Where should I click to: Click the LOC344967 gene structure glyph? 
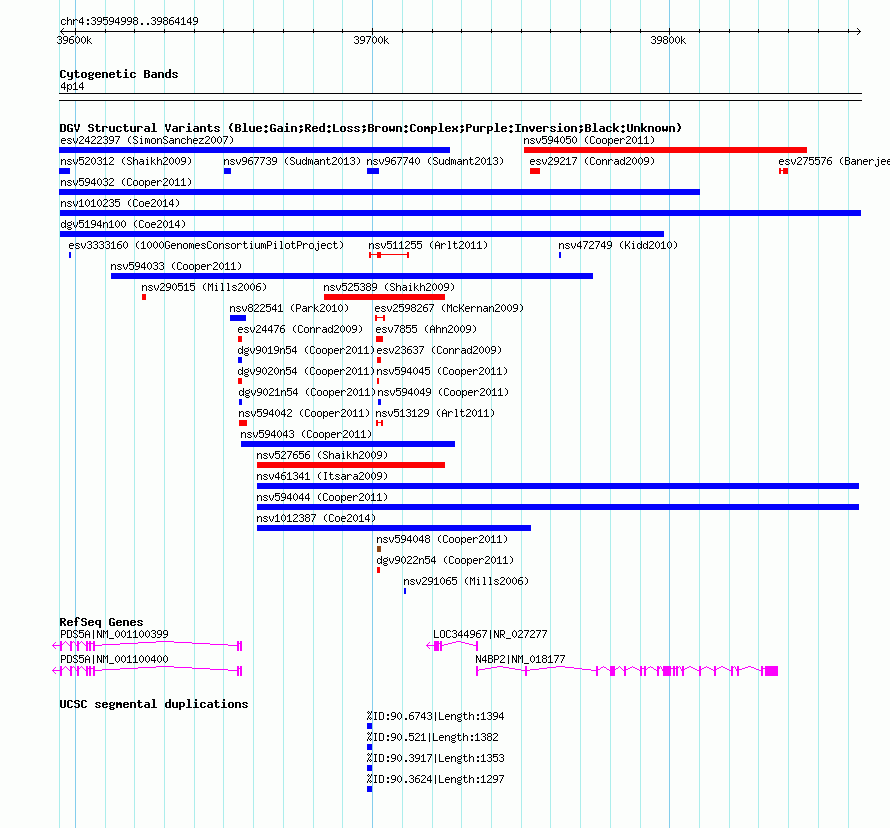(x=452, y=646)
